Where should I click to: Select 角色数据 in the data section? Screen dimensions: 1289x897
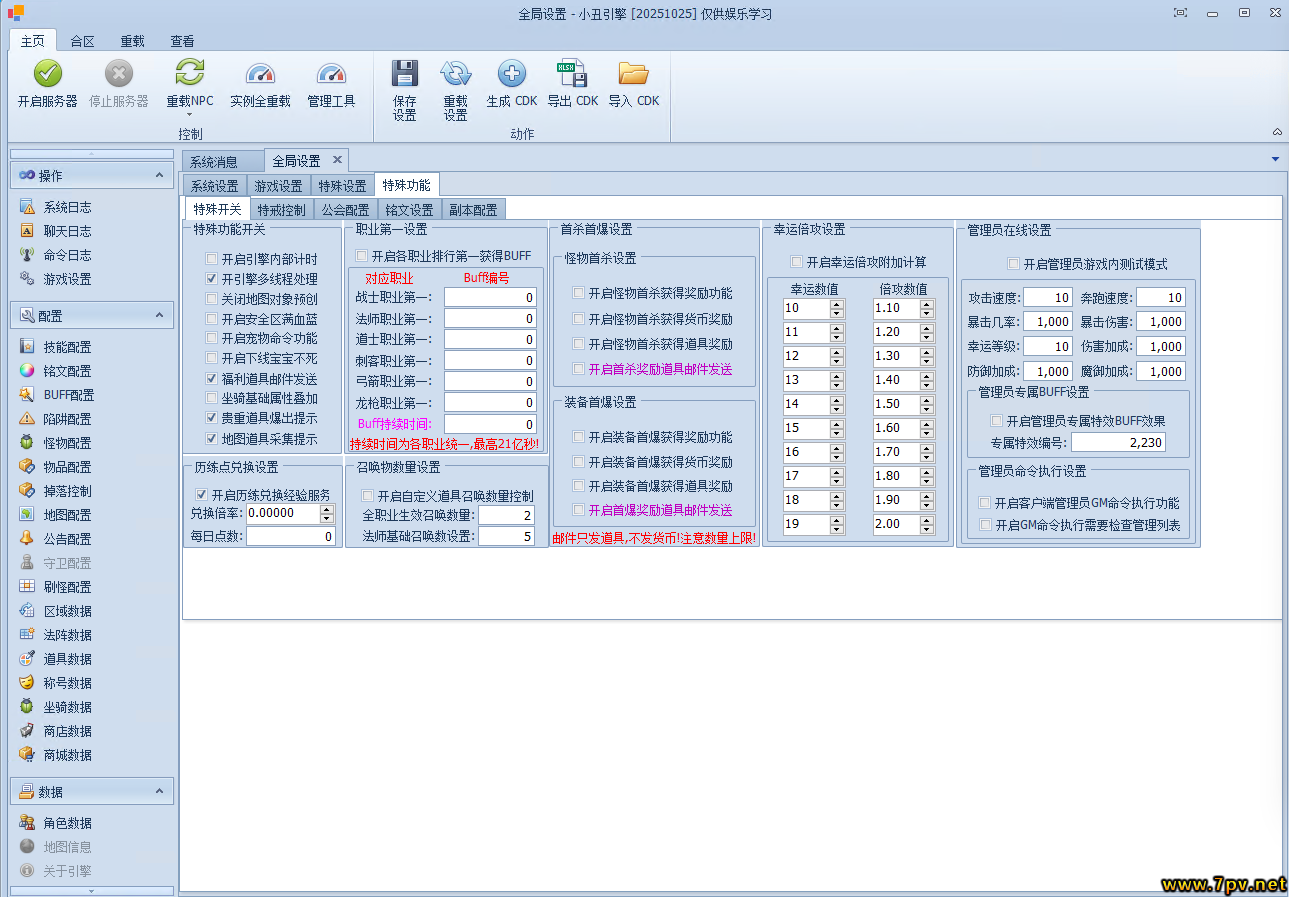pos(67,823)
